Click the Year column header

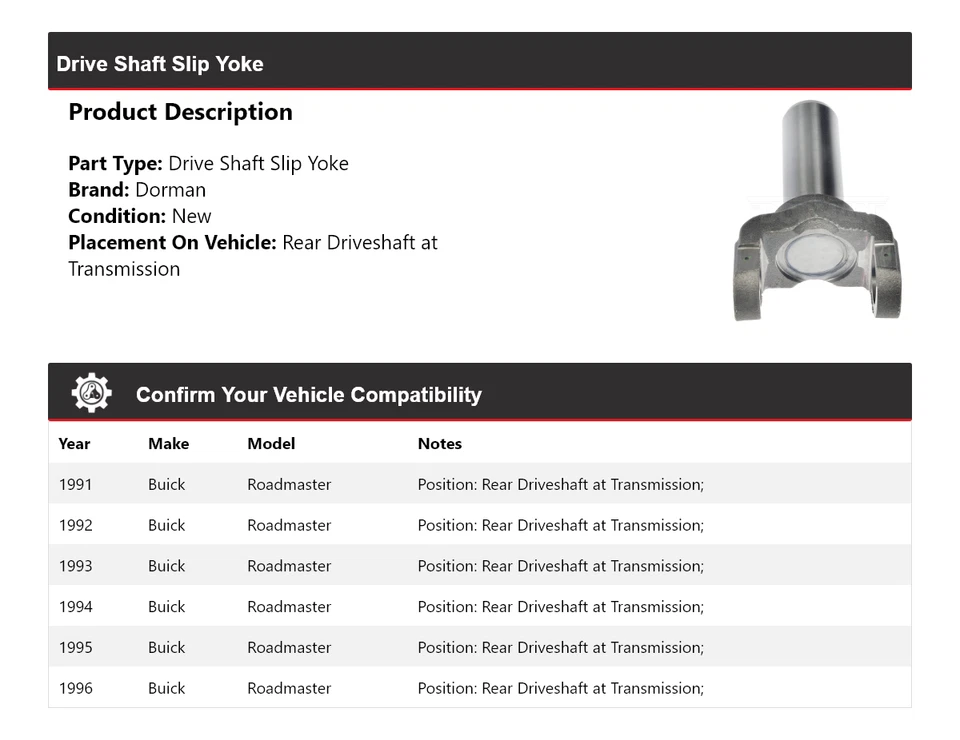[74, 444]
